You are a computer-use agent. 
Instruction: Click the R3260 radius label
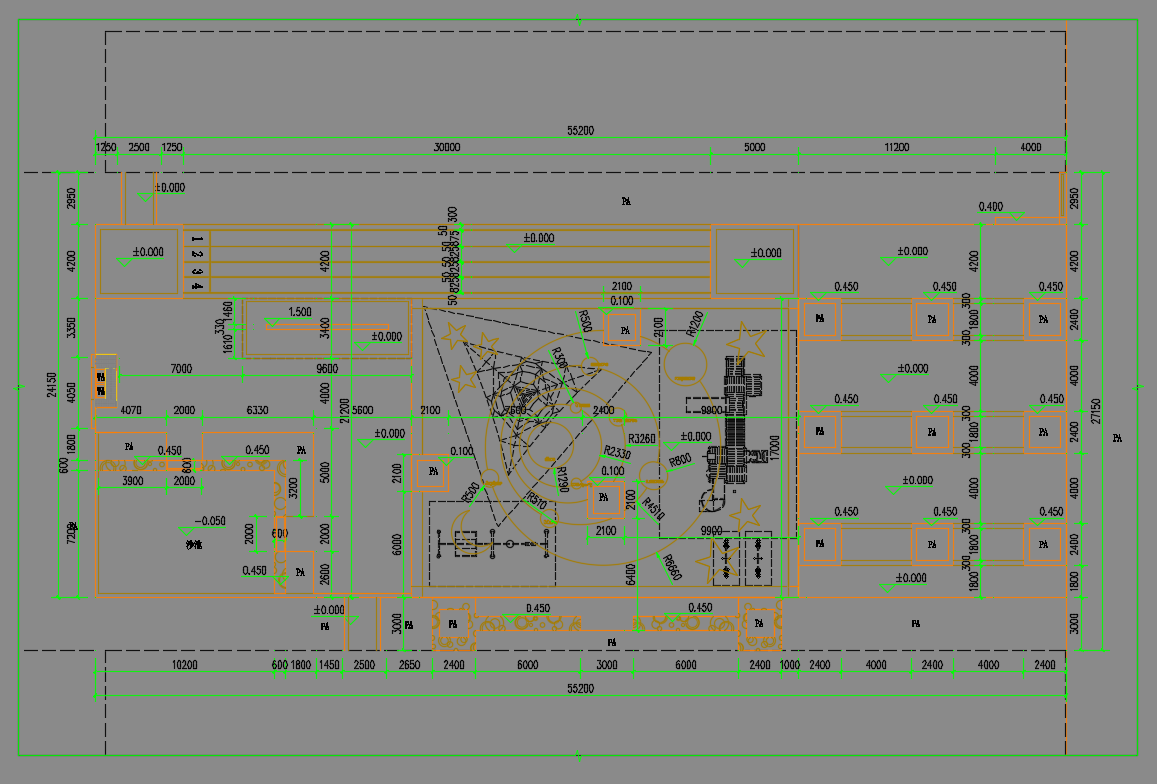pyautogui.click(x=642, y=439)
